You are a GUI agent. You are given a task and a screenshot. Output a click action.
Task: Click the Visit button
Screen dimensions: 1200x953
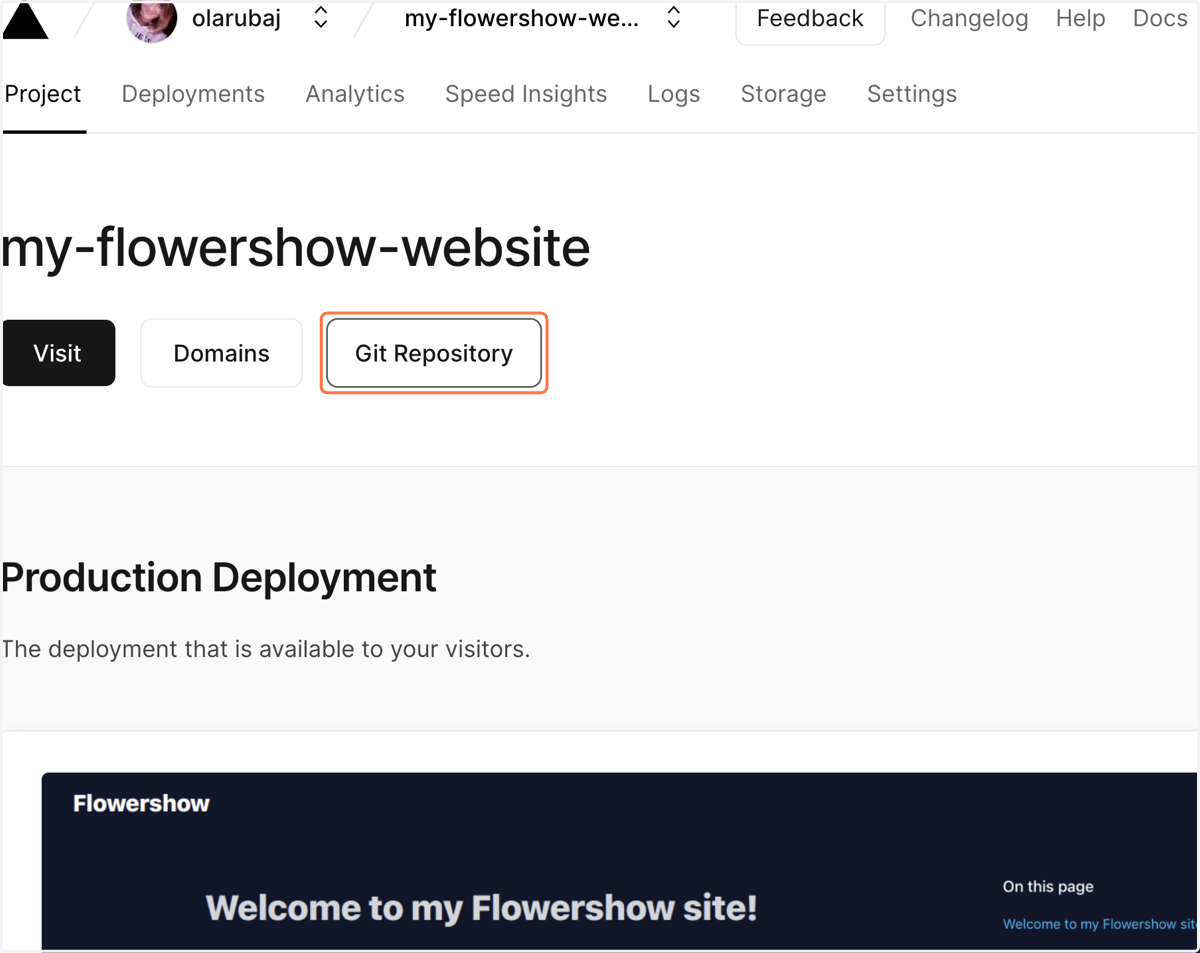(x=58, y=353)
